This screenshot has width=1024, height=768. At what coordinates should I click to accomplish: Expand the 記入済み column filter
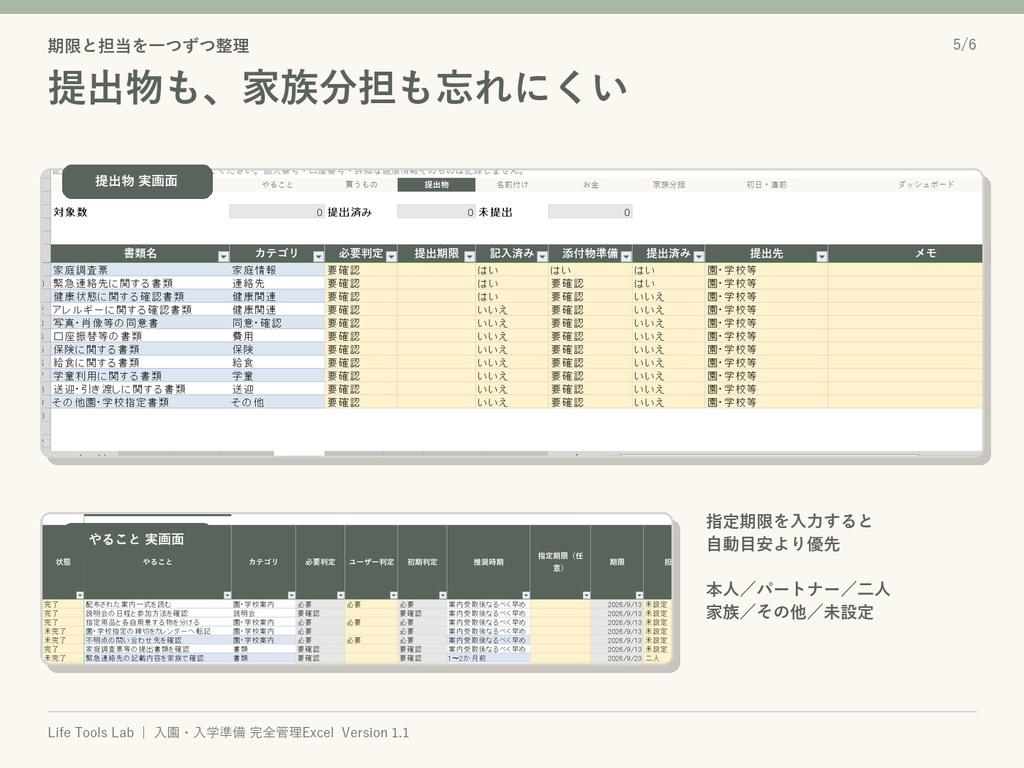coord(542,257)
